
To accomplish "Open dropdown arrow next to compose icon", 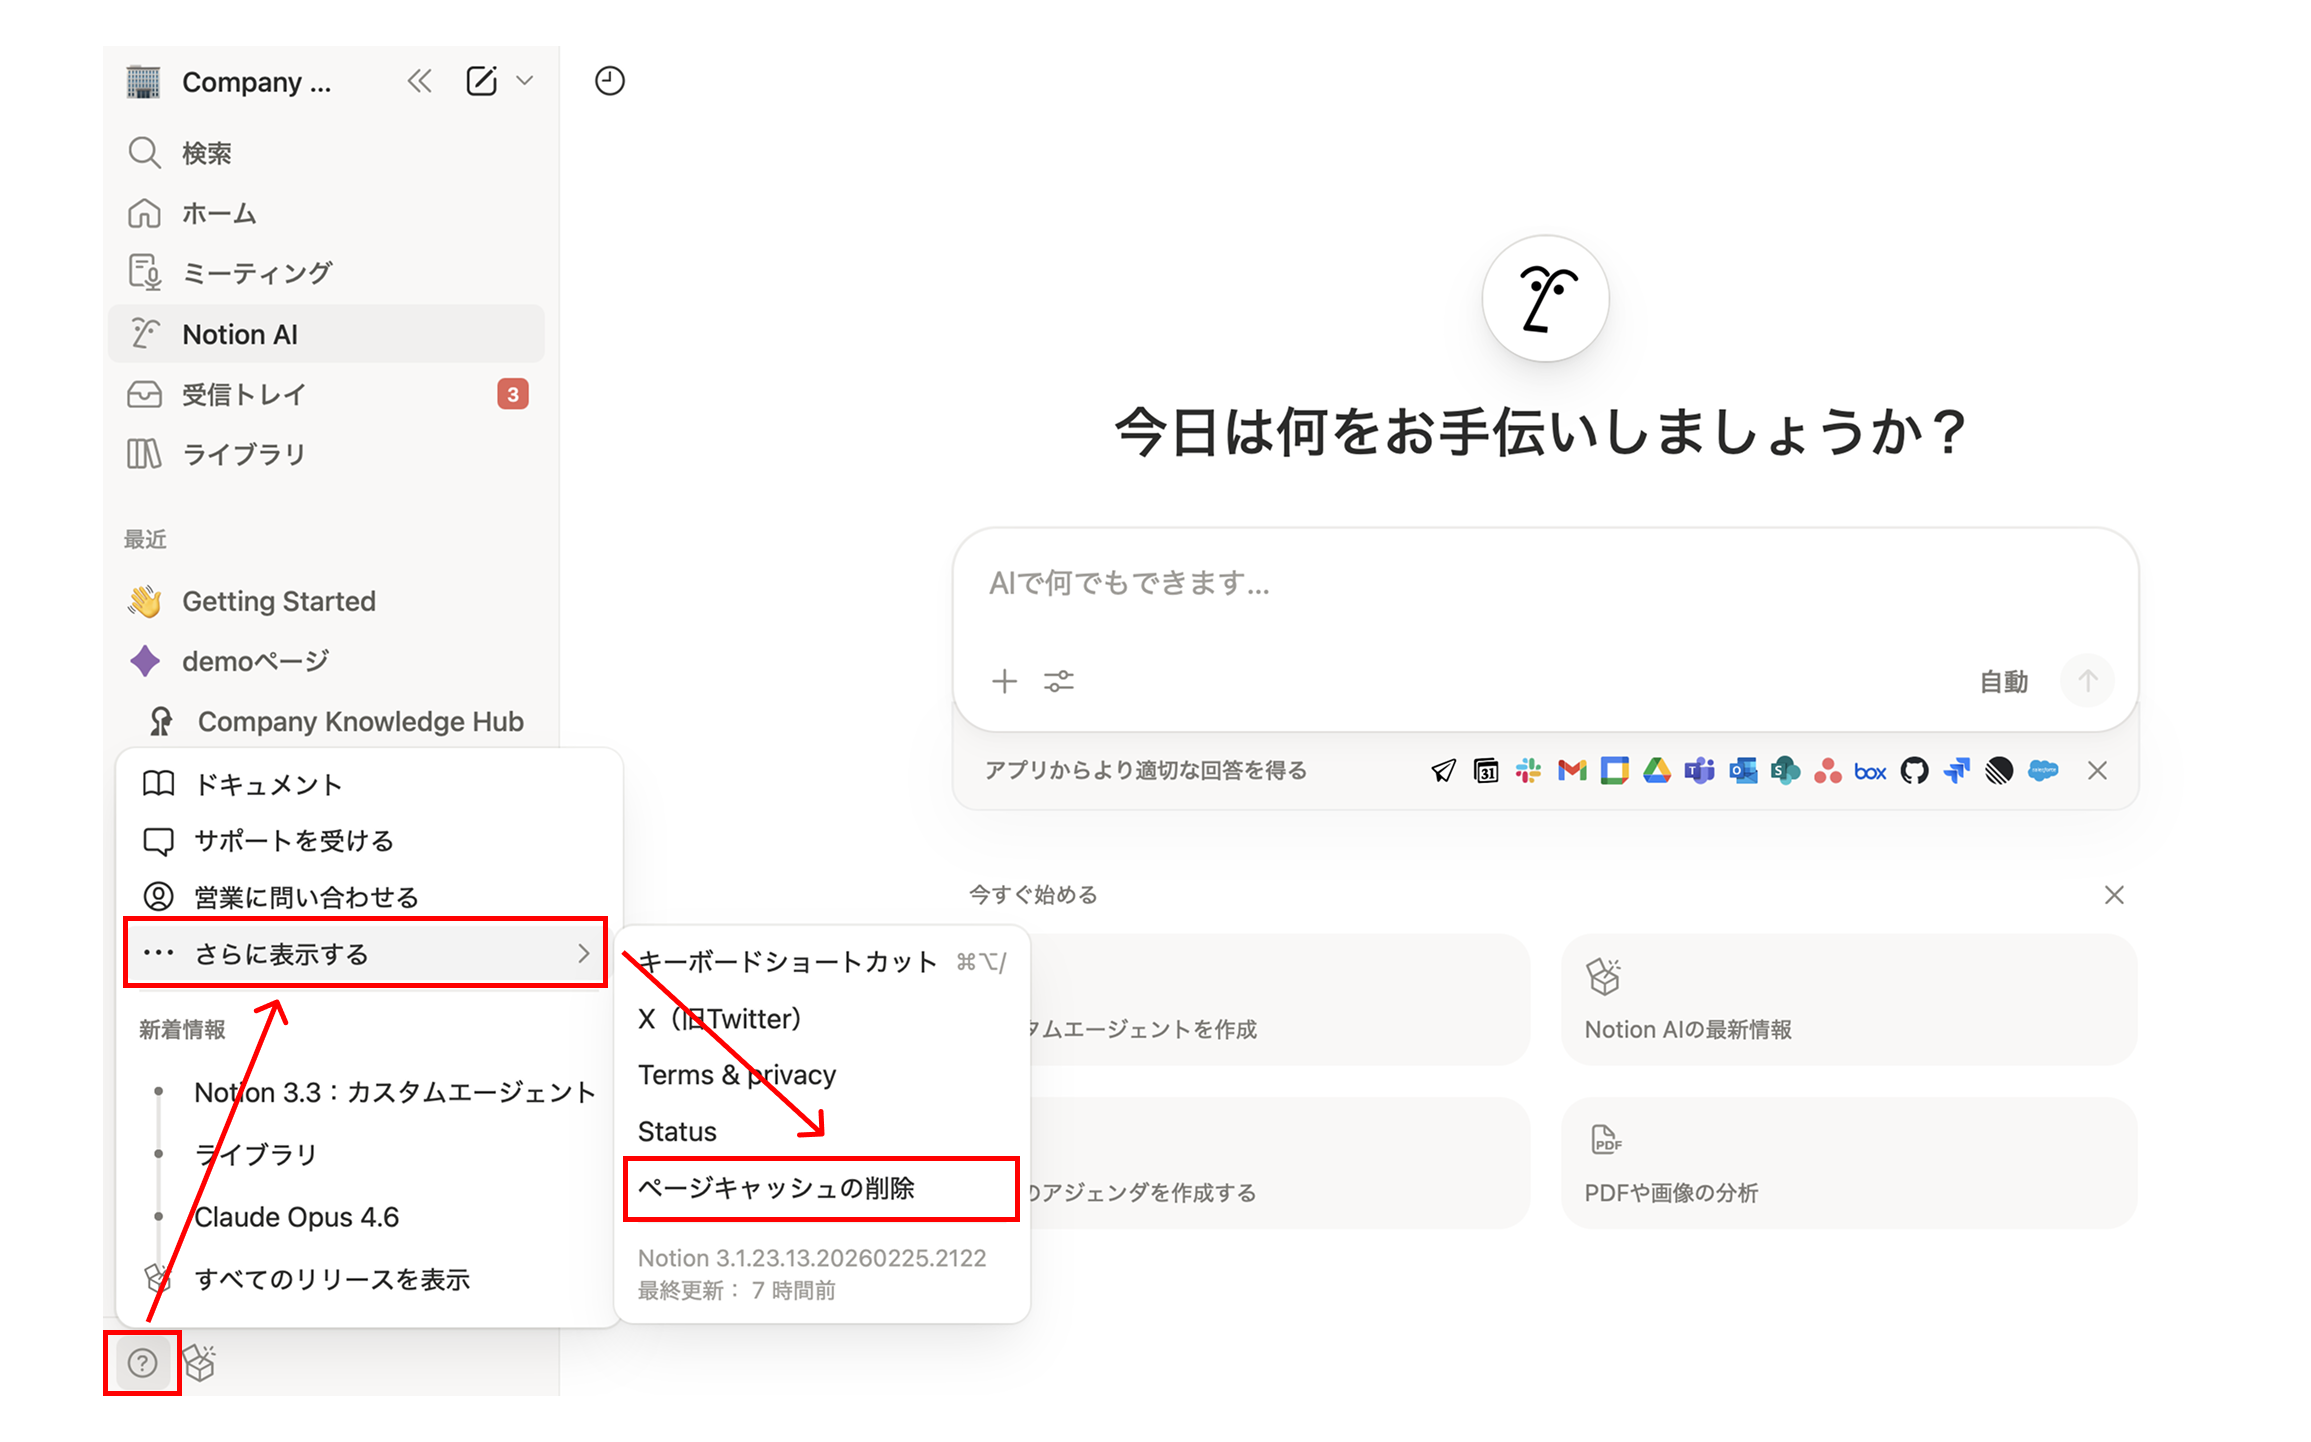I will pyautogui.click(x=525, y=81).
